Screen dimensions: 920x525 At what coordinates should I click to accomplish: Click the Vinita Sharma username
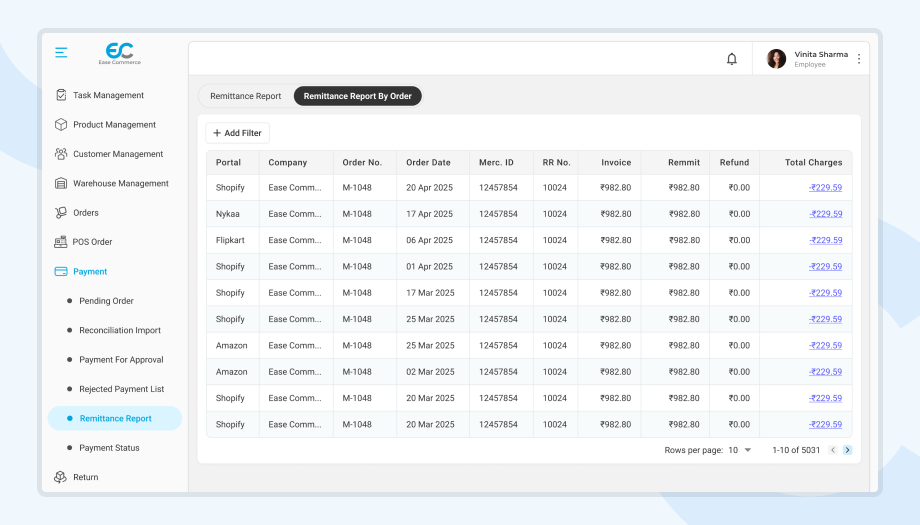[821, 54]
